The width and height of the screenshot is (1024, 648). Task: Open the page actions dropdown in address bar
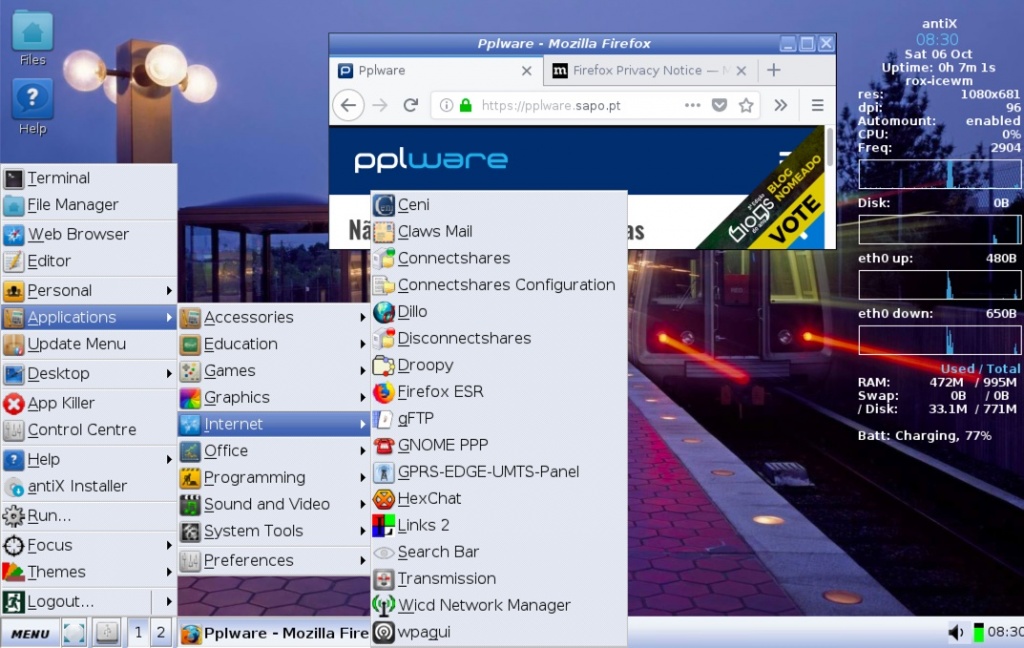(694, 104)
